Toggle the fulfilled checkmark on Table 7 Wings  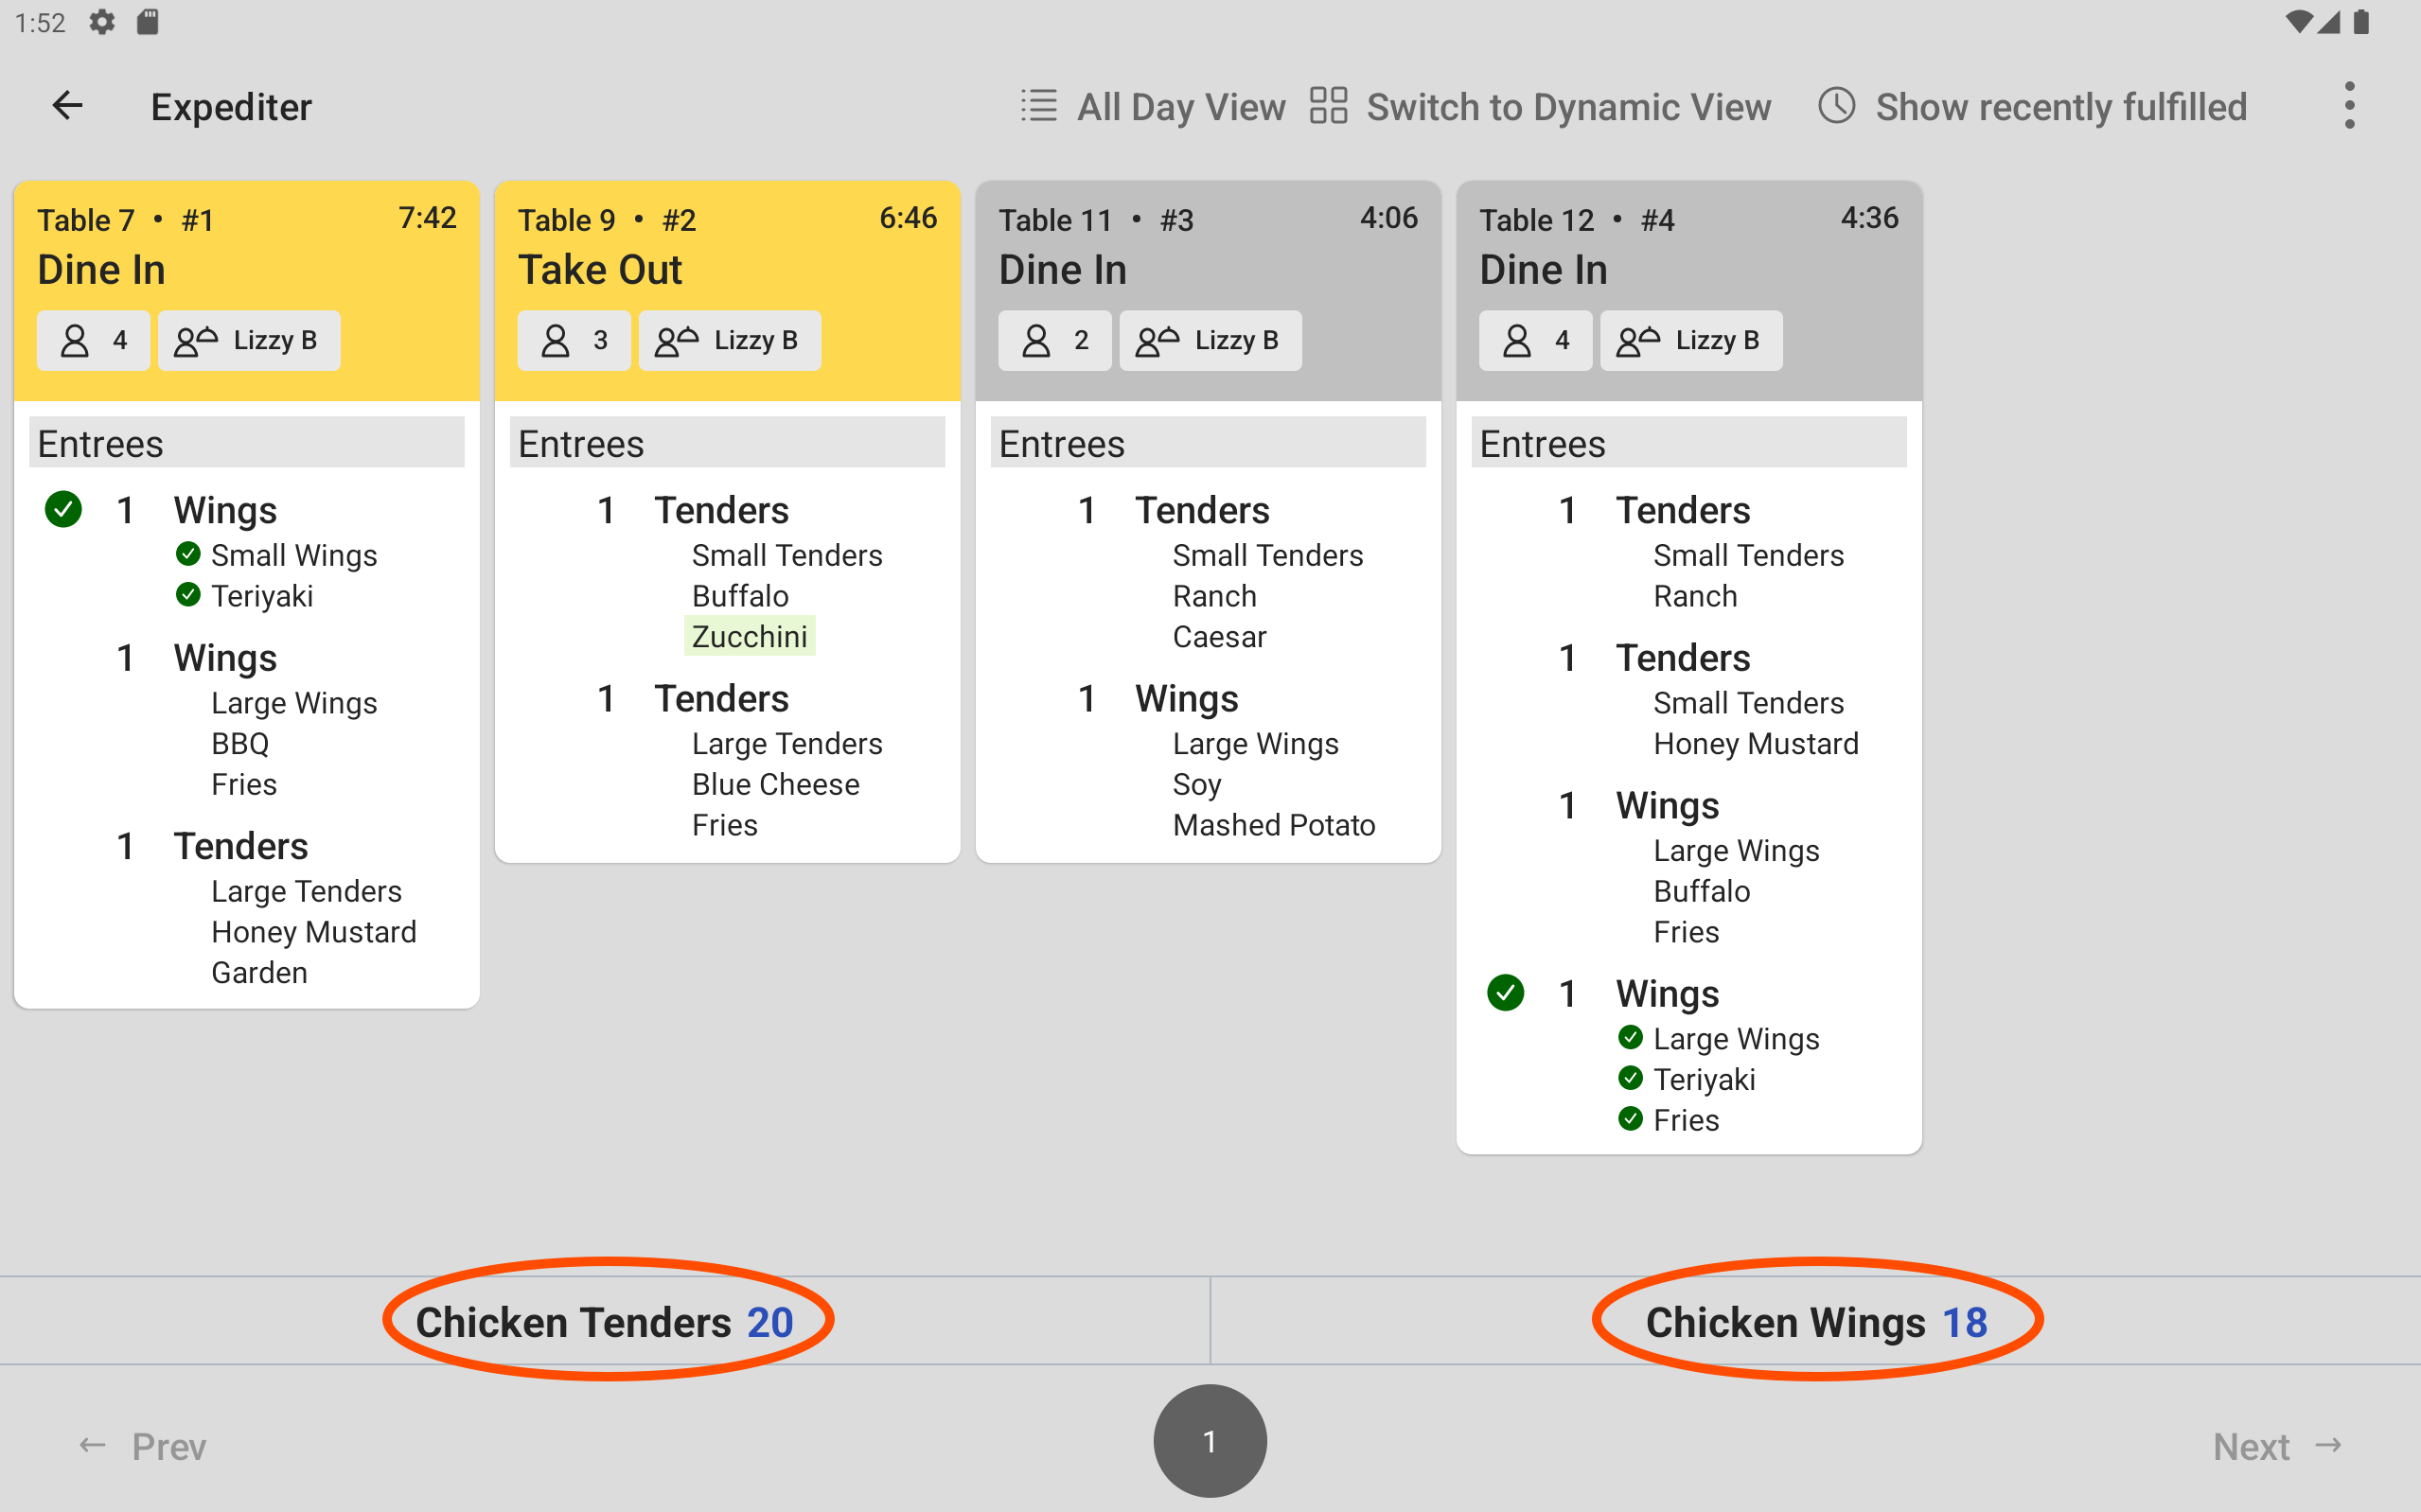64,510
